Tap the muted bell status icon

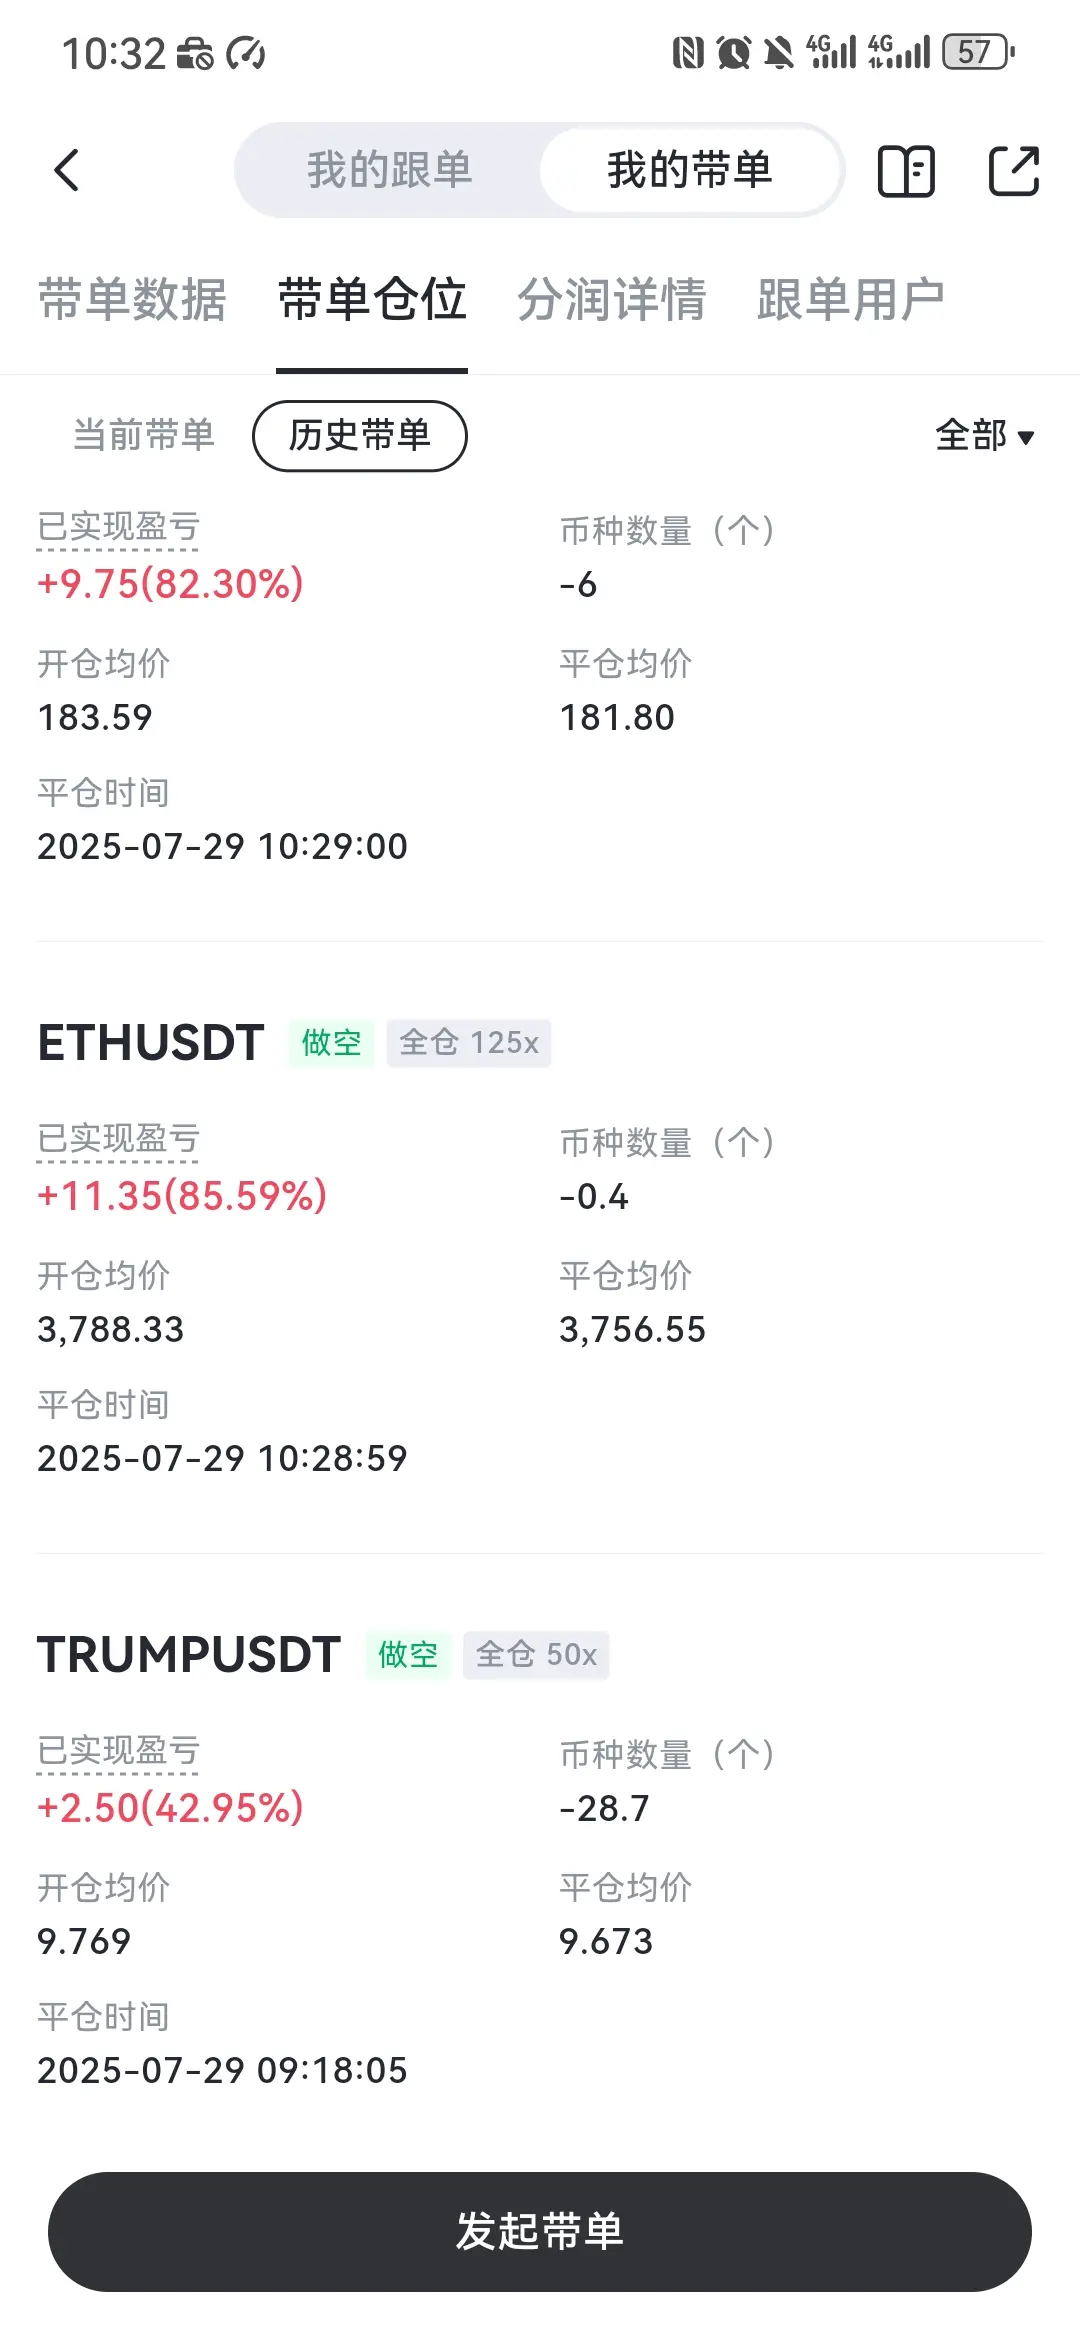tap(778, 52)
